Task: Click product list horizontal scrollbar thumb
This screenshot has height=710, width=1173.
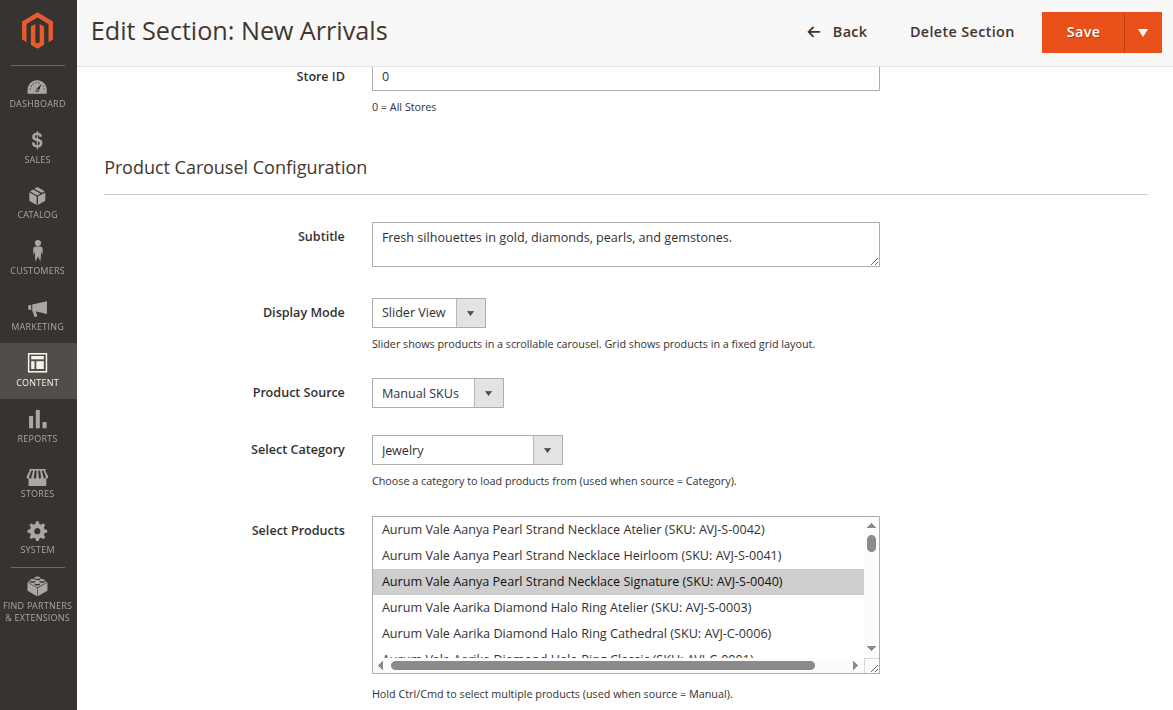Action: [603, 665]
